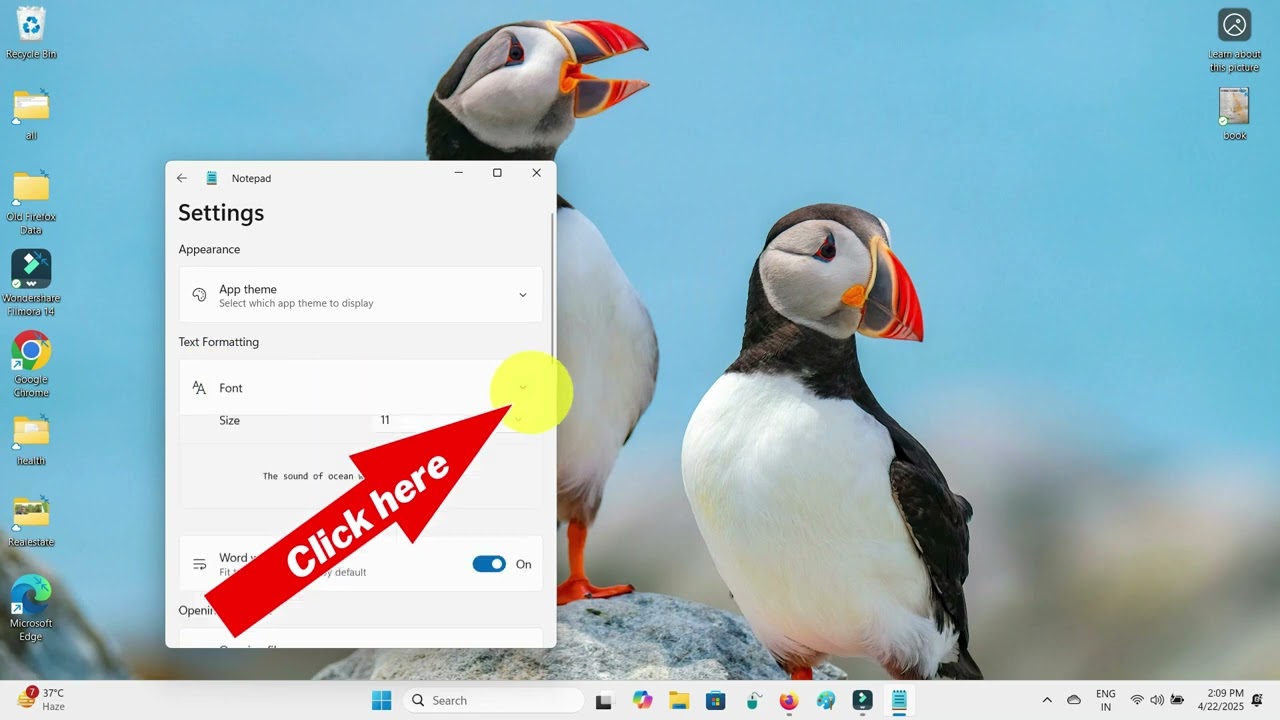Screen dimensions: 1280x720
Task: Launch Wondershare Filmora 14 desktop shortcut
Action: pyautogui.click(x=31, y=283)
